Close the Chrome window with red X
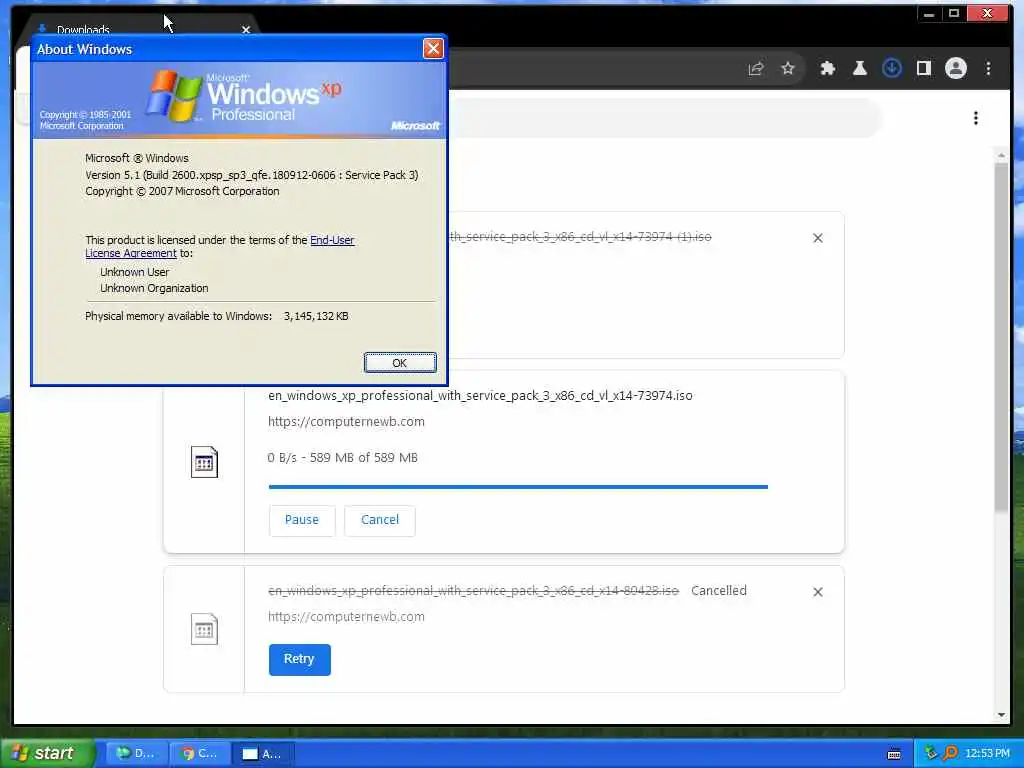The height and width of the screenshot is (768, 1024). 988,14
